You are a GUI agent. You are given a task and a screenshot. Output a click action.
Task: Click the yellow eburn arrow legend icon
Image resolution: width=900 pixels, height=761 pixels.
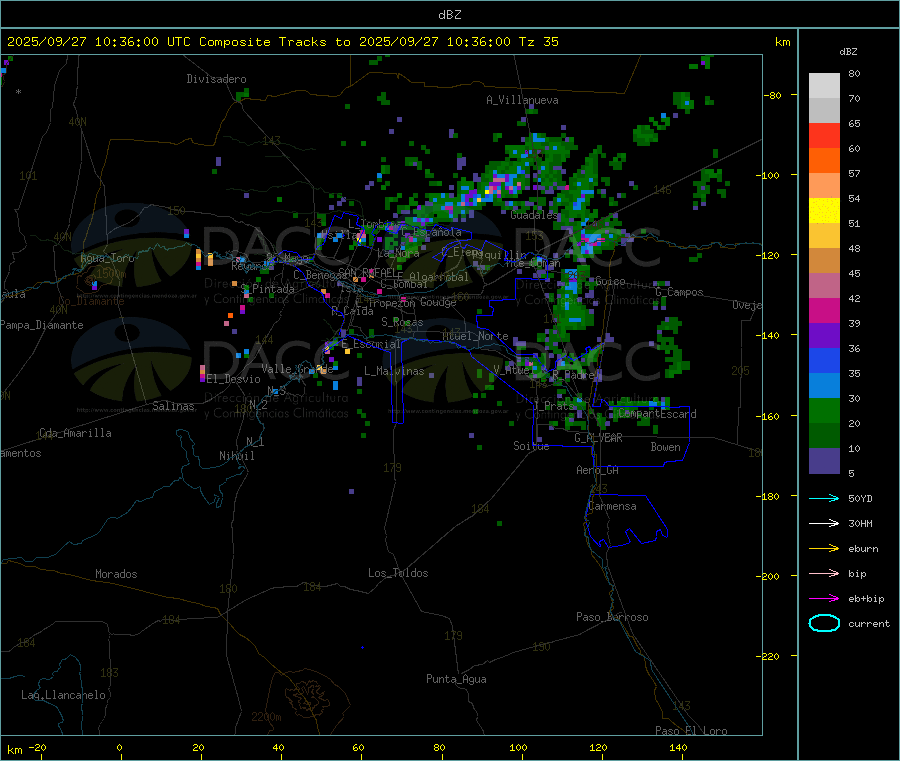pos(824,548)
